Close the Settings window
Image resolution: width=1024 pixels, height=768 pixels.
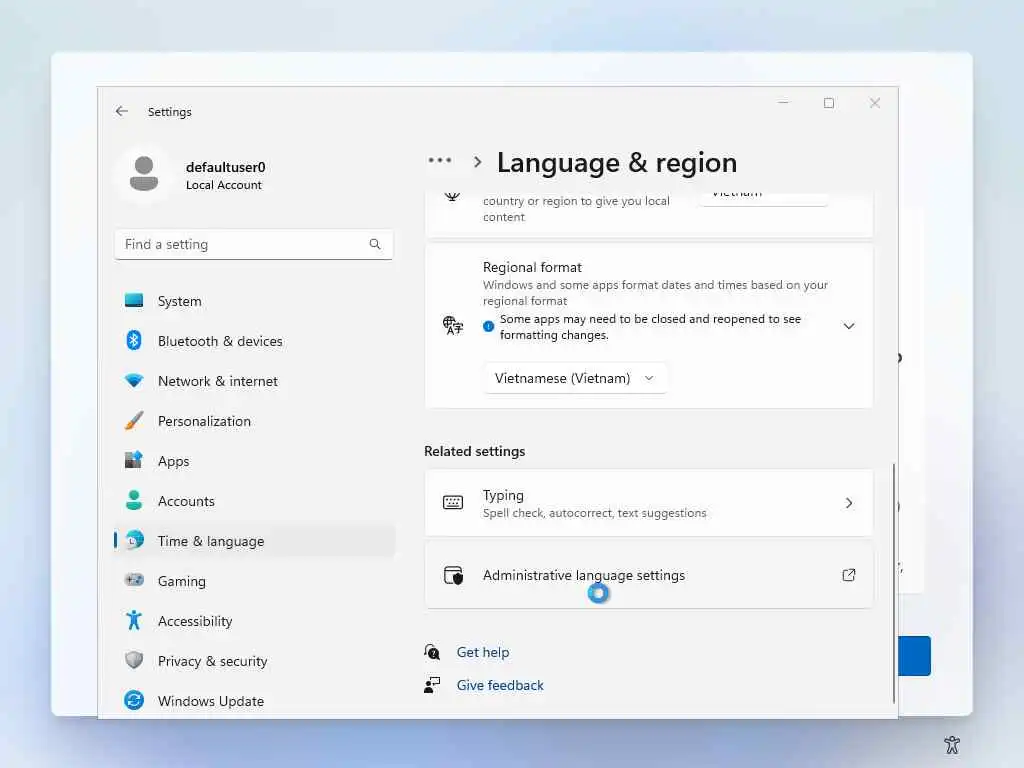[874, 103]
